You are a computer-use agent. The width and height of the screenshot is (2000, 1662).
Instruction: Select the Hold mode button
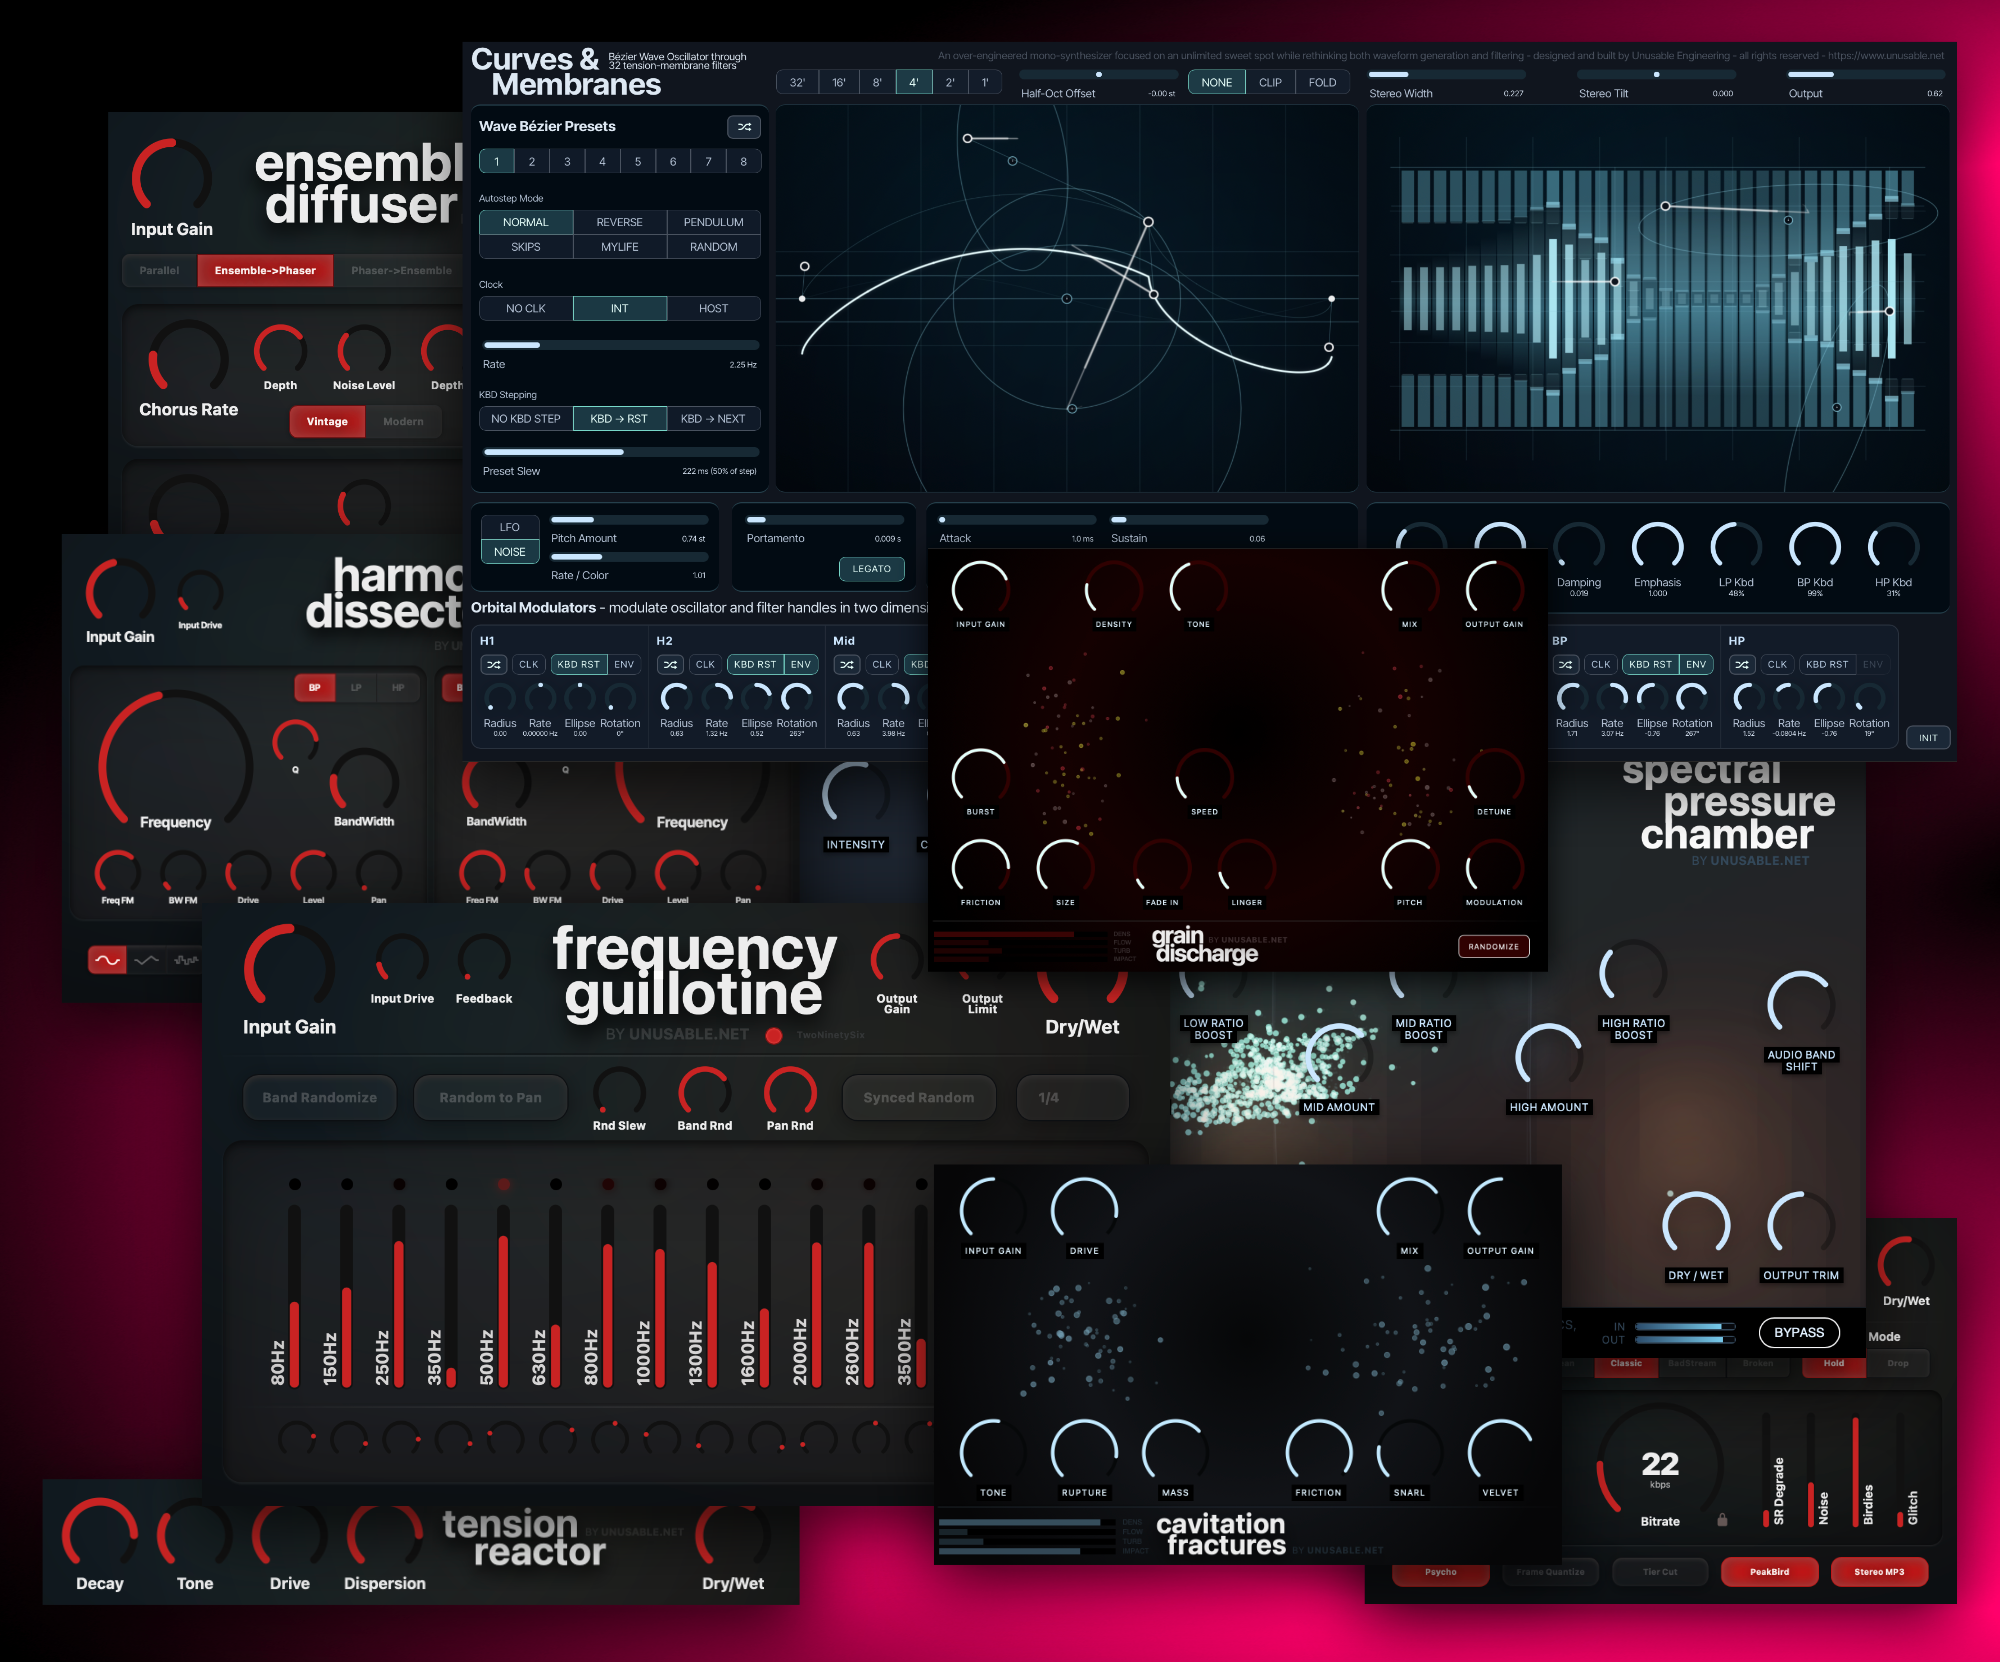(x=1833, y=1363)
